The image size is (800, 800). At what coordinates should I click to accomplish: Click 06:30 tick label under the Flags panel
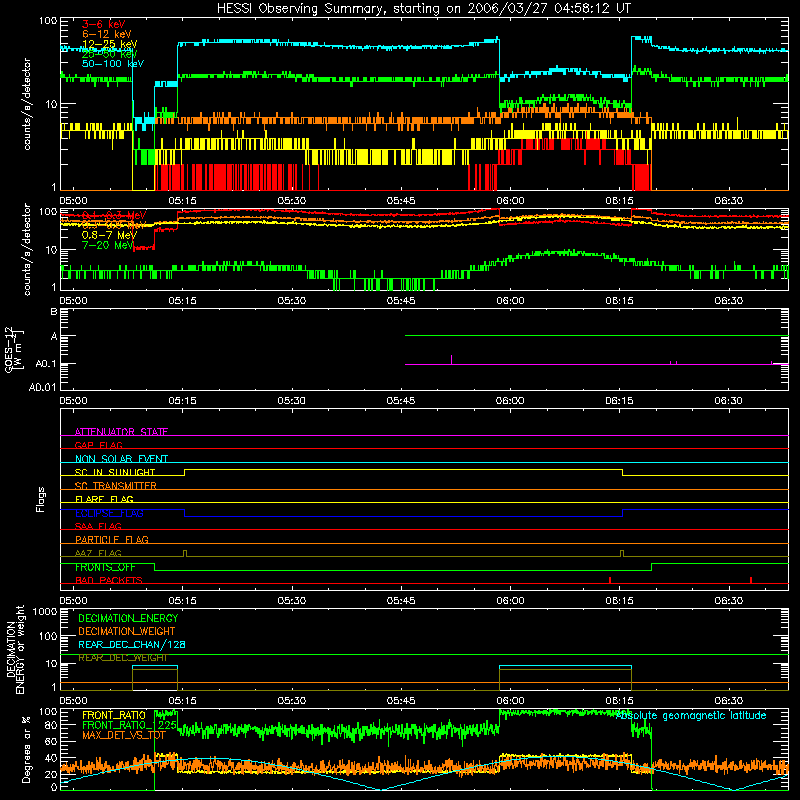coord(729,601)
